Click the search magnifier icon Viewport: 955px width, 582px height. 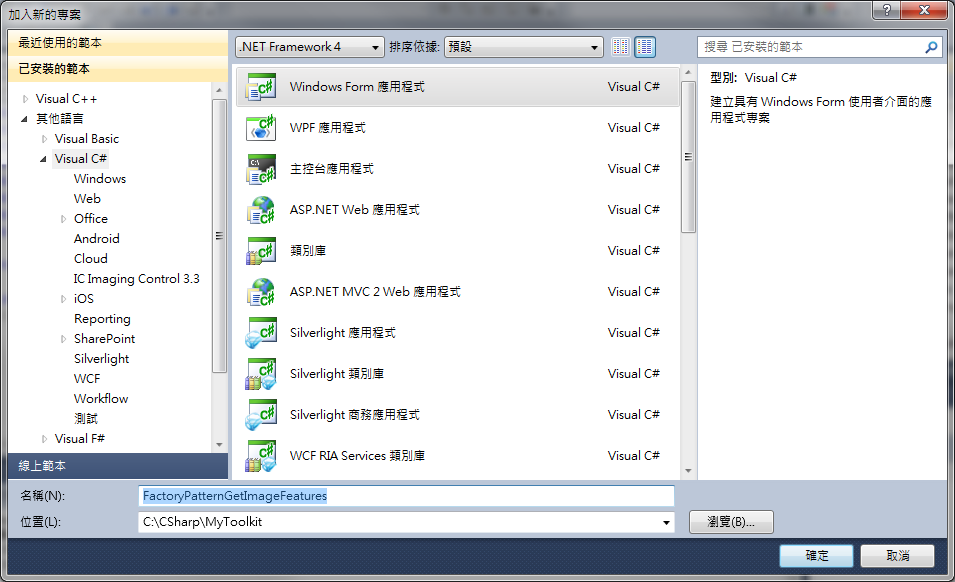click(931, 47)
